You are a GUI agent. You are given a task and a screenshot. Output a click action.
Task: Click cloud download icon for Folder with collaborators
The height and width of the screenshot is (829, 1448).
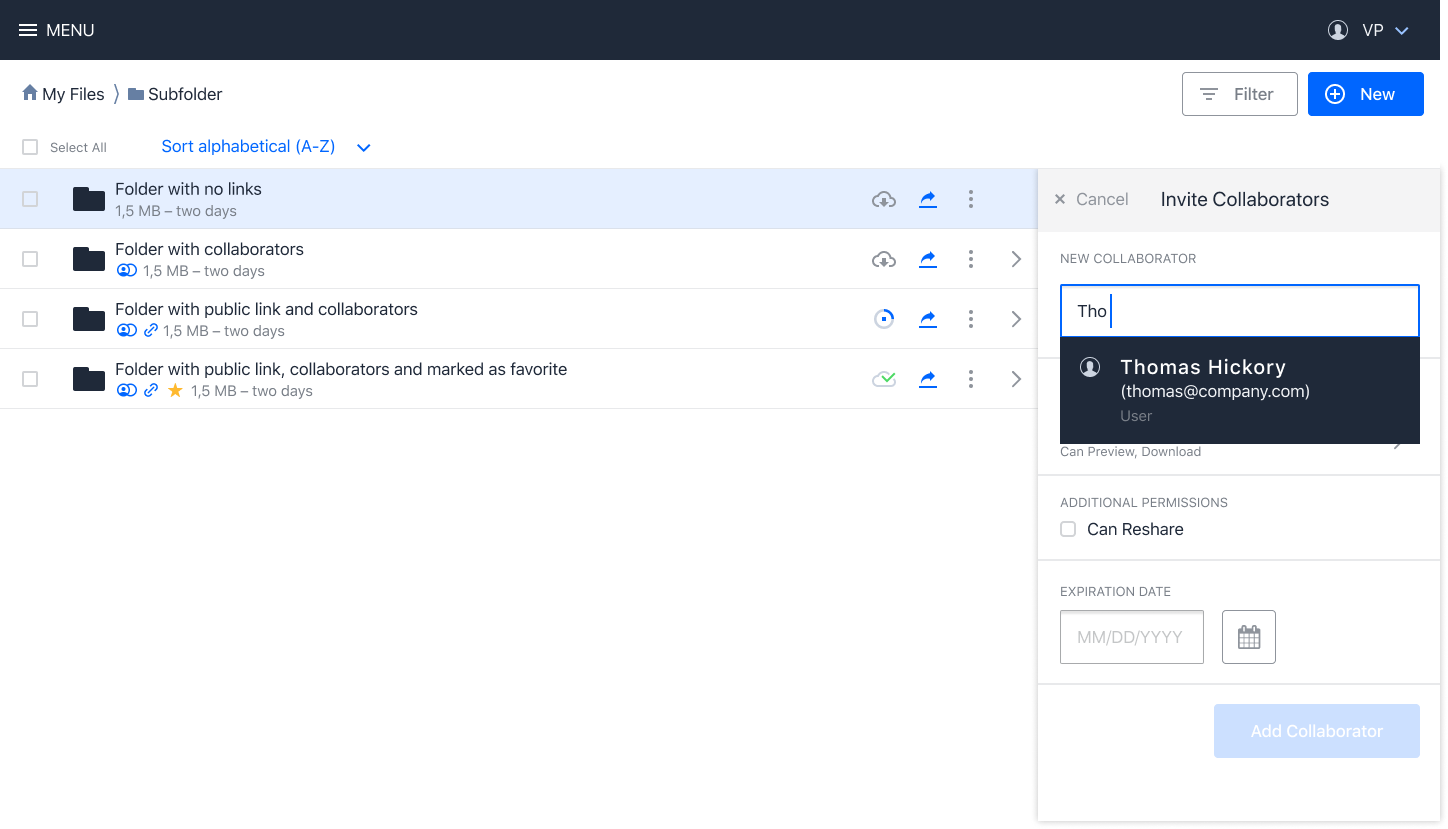(x=884, y=259)
